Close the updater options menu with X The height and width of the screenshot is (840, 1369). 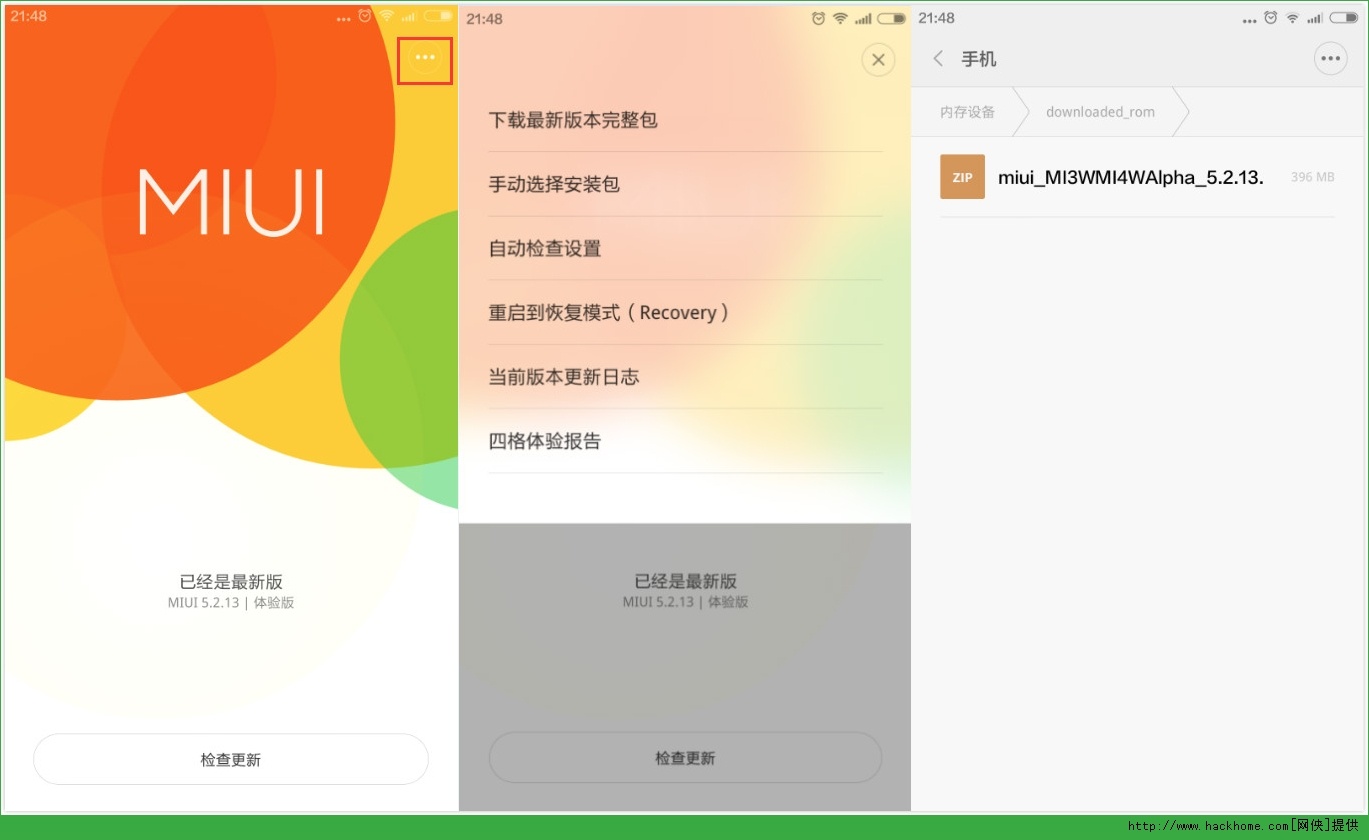click(878, 60)
